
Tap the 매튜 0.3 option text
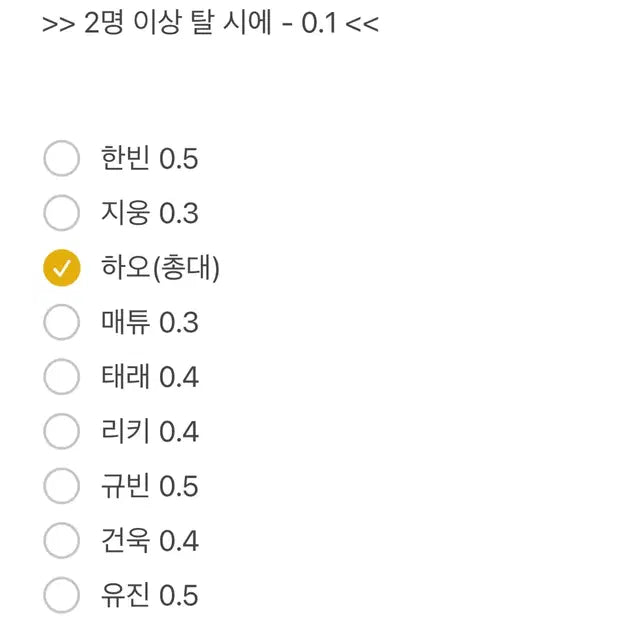pos(150,322)
